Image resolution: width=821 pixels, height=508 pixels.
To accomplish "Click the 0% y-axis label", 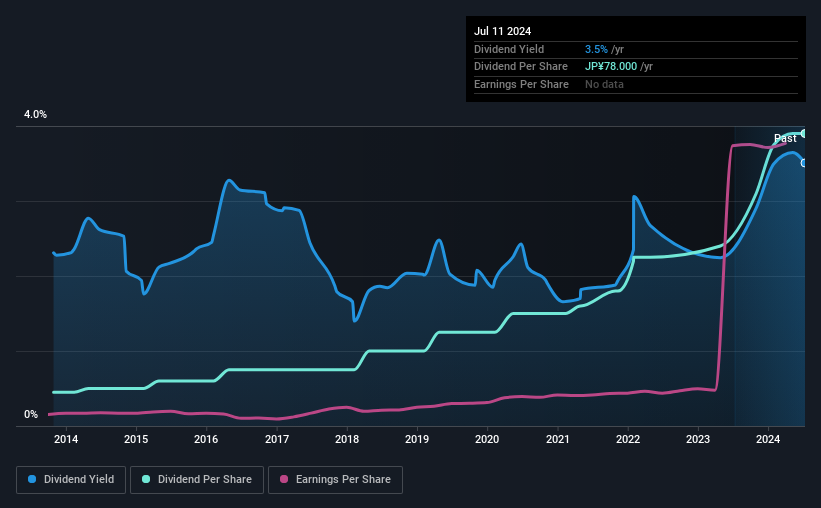I will coord(31,414).
